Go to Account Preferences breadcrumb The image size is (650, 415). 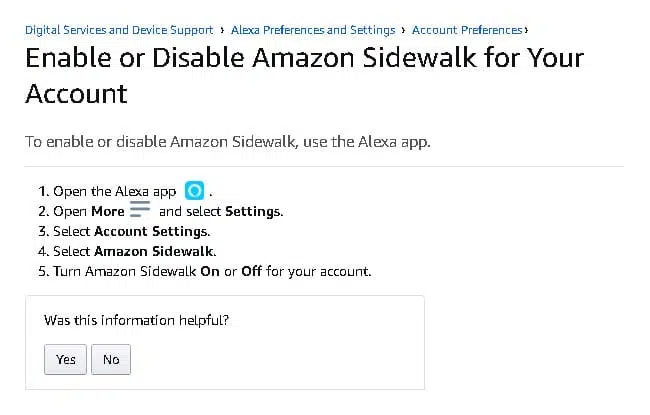[x=467, y=30]
